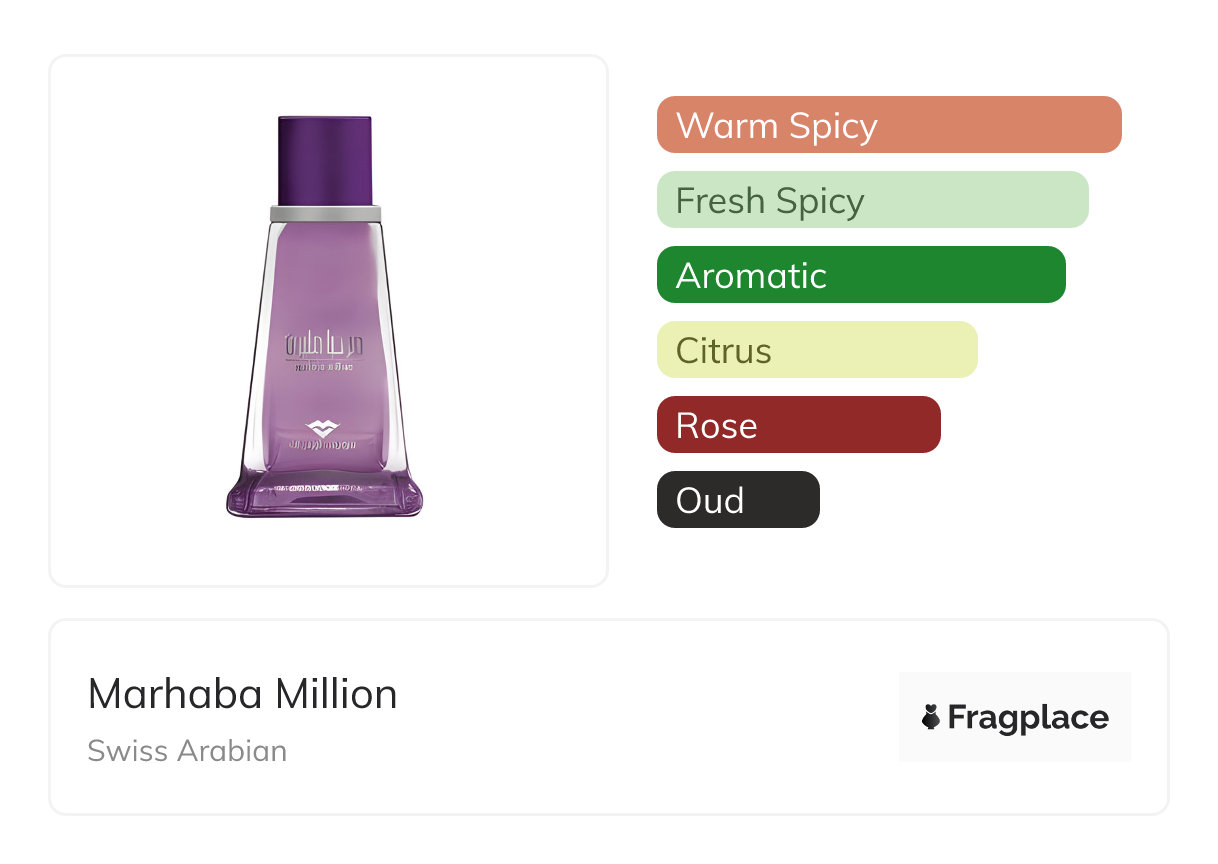Click the Fragplace wordmark text

tap(1028, 717)
